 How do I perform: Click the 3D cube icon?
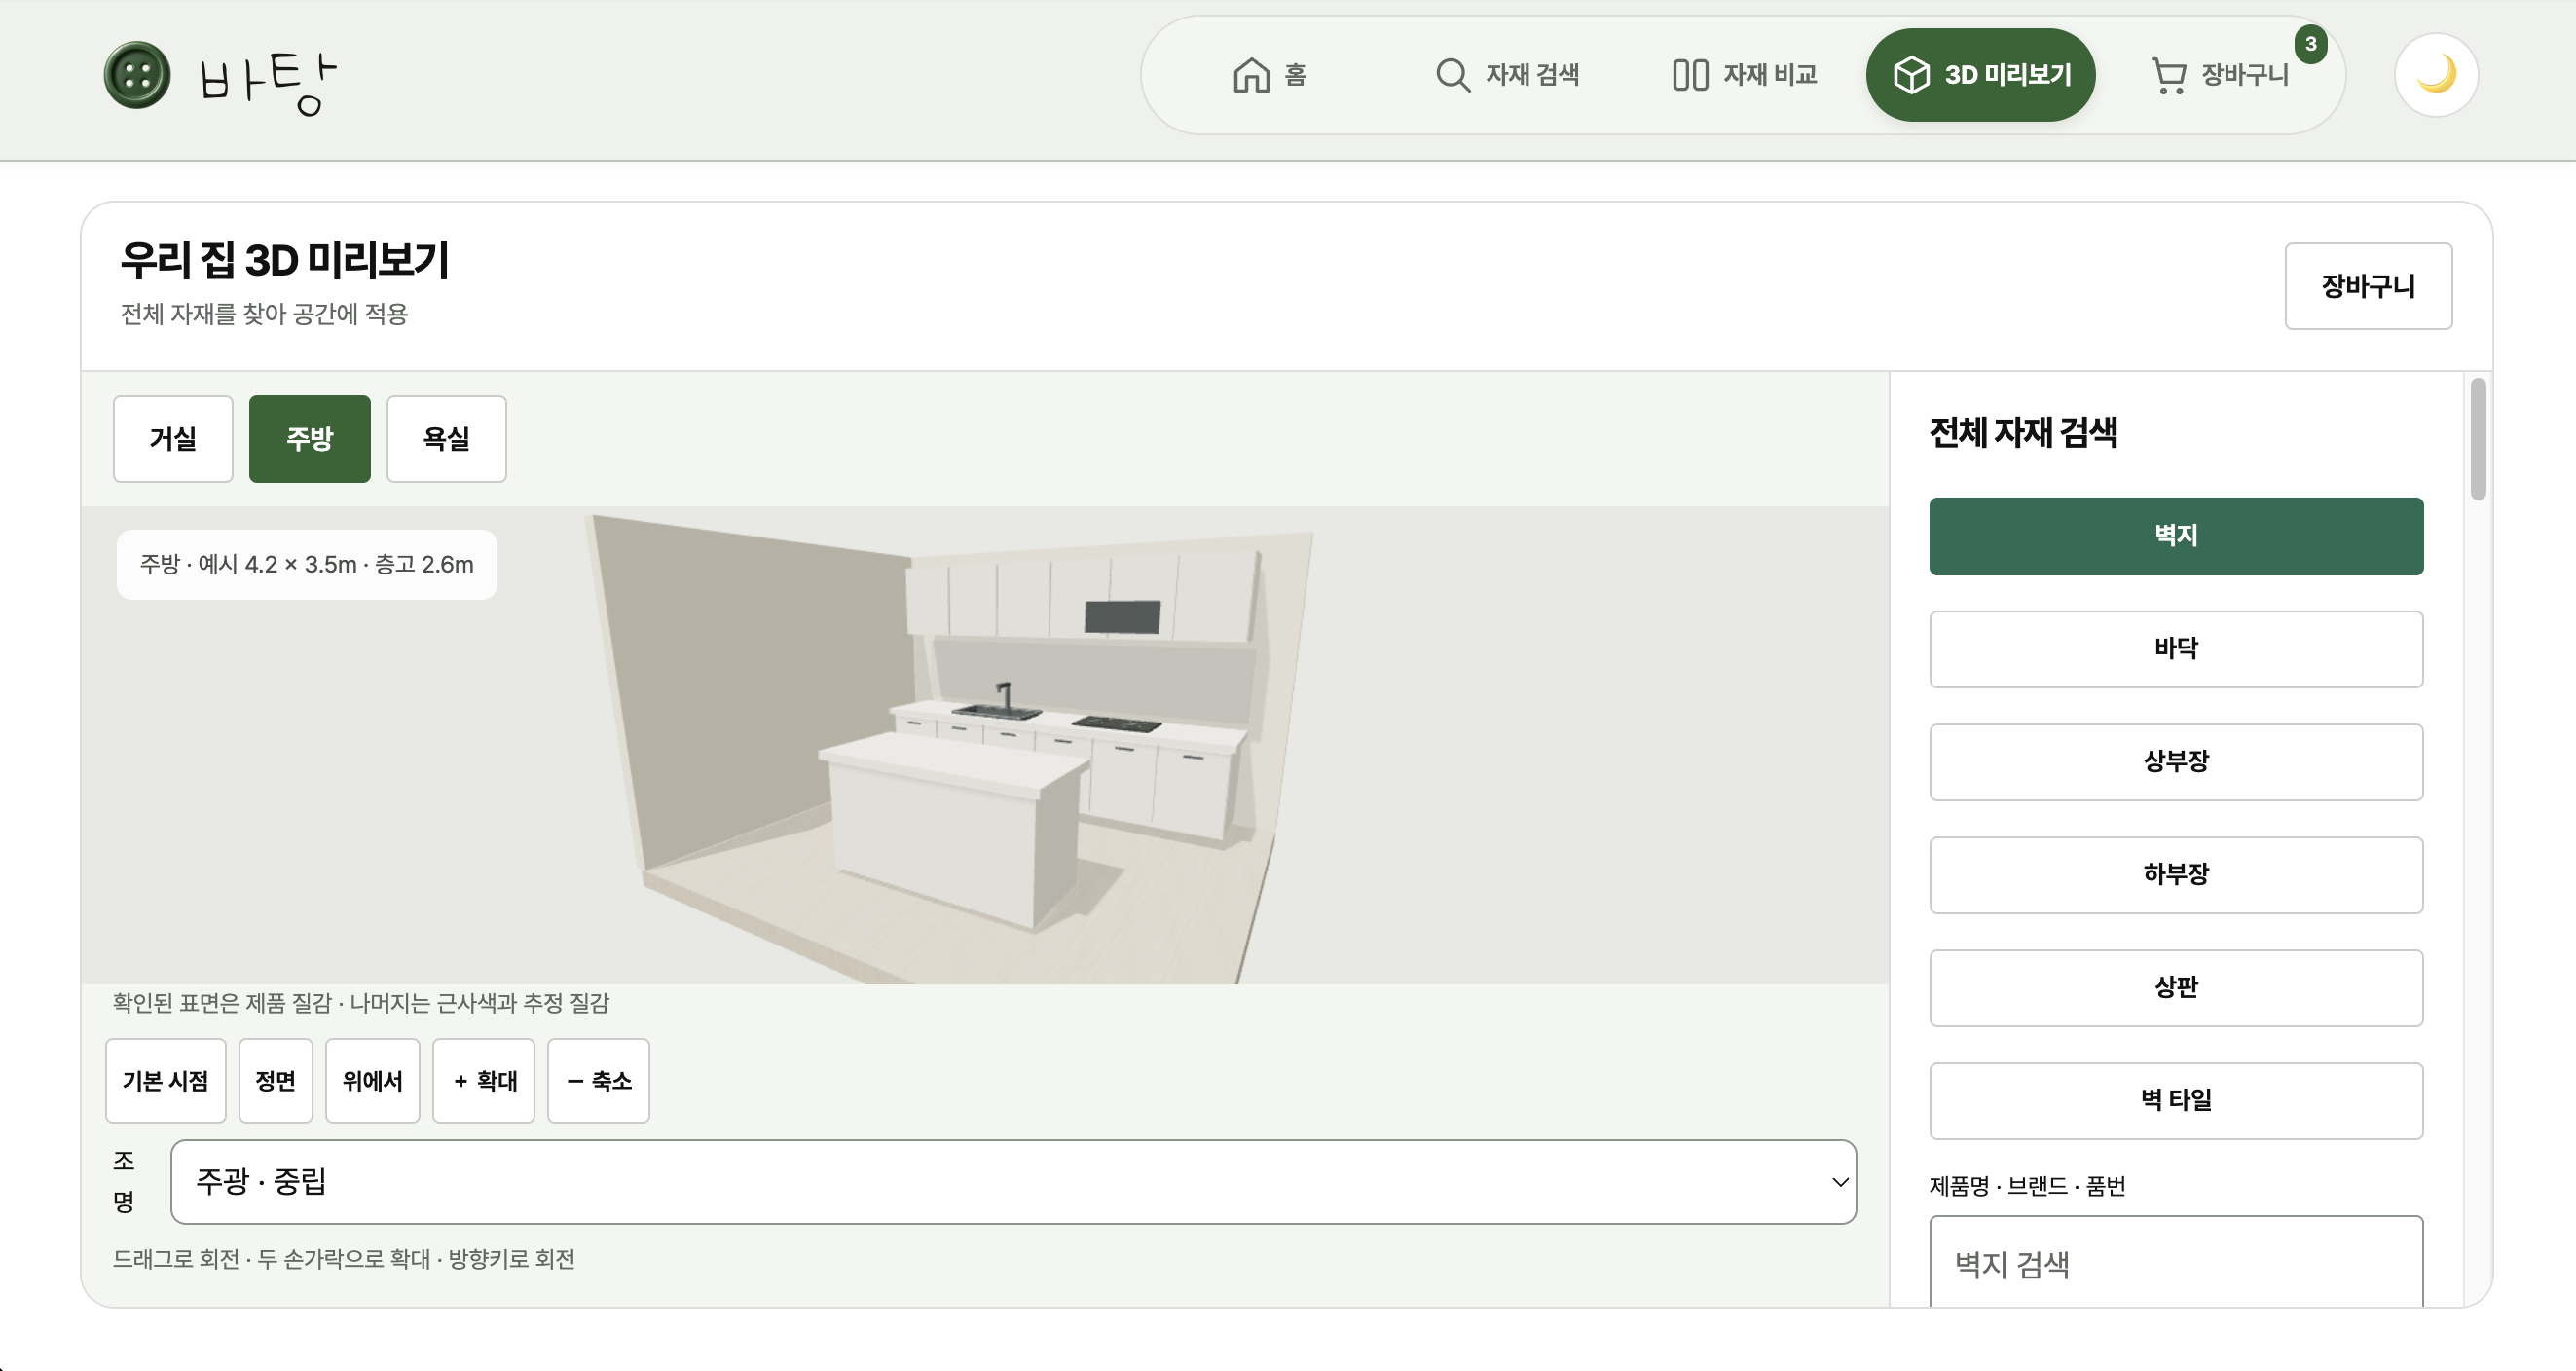[x=1911, y=75]
